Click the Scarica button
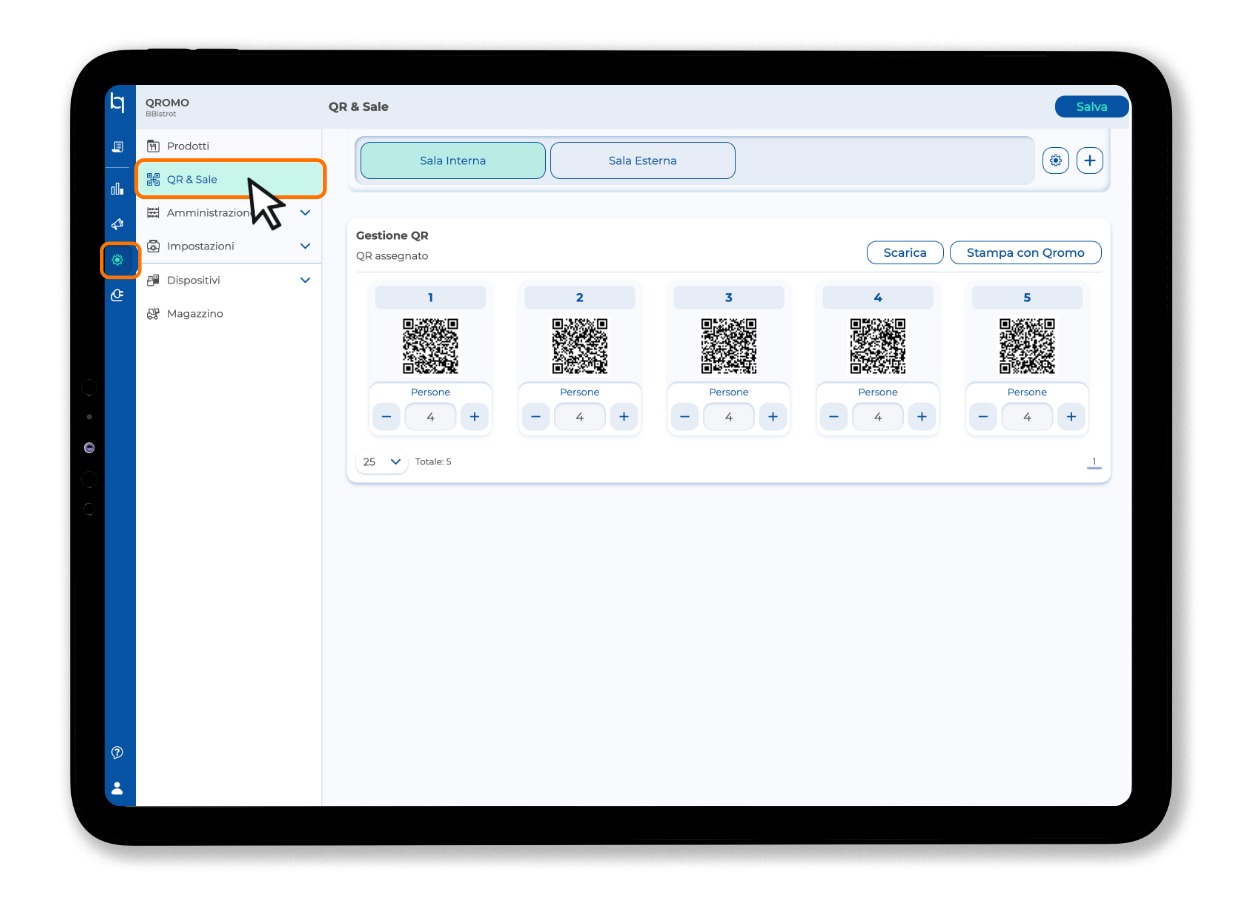This screenshot has width=1250, height=920. pyautogui.click(x=905, y=253)
